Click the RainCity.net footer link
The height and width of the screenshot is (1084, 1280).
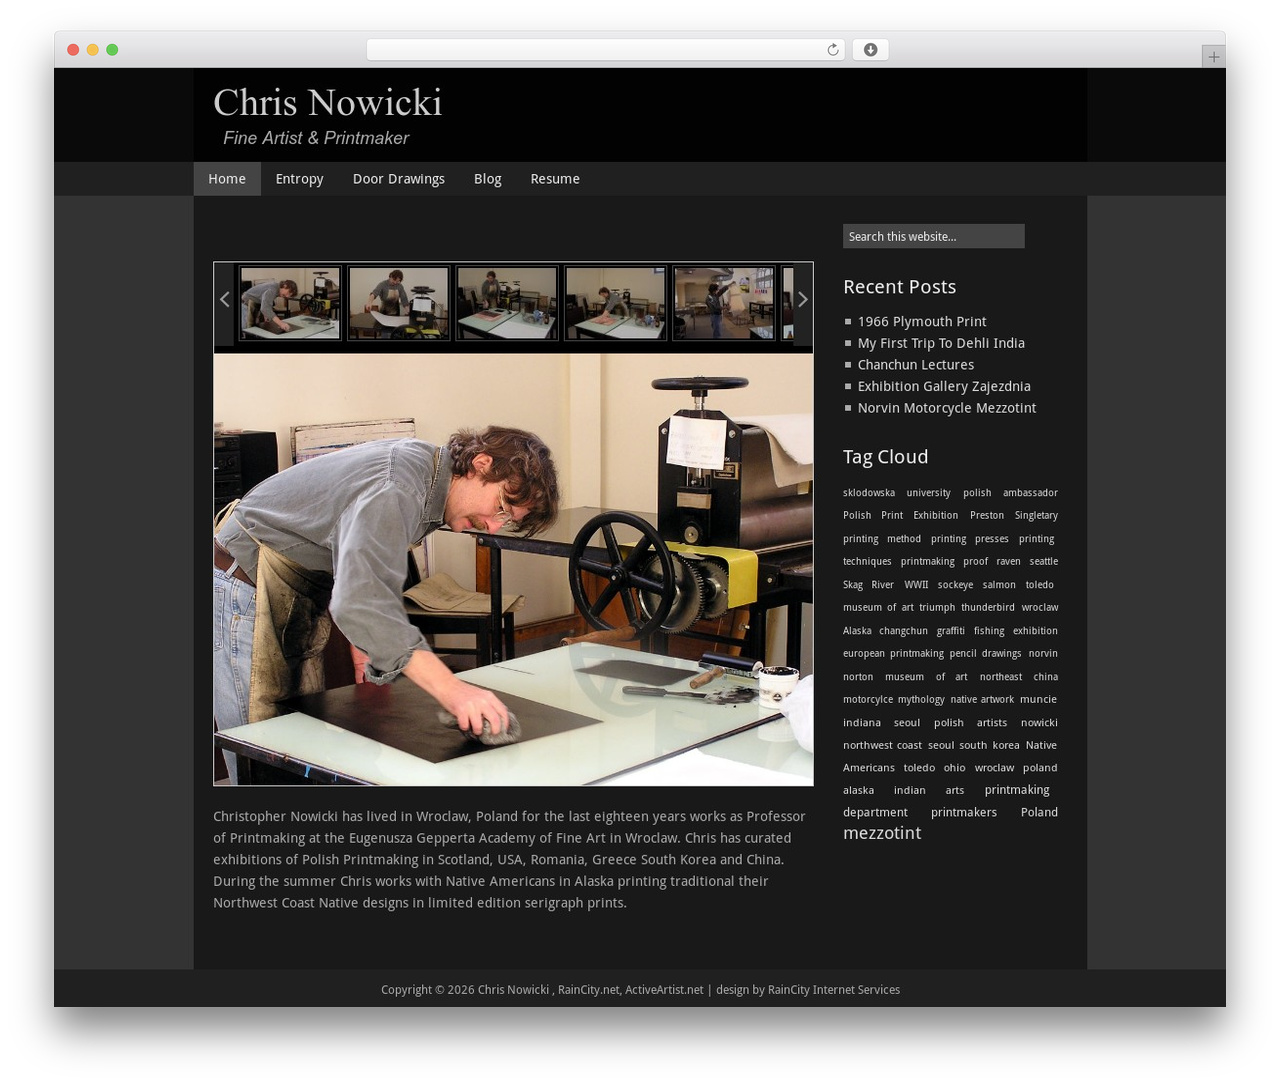tap(588, 990)
